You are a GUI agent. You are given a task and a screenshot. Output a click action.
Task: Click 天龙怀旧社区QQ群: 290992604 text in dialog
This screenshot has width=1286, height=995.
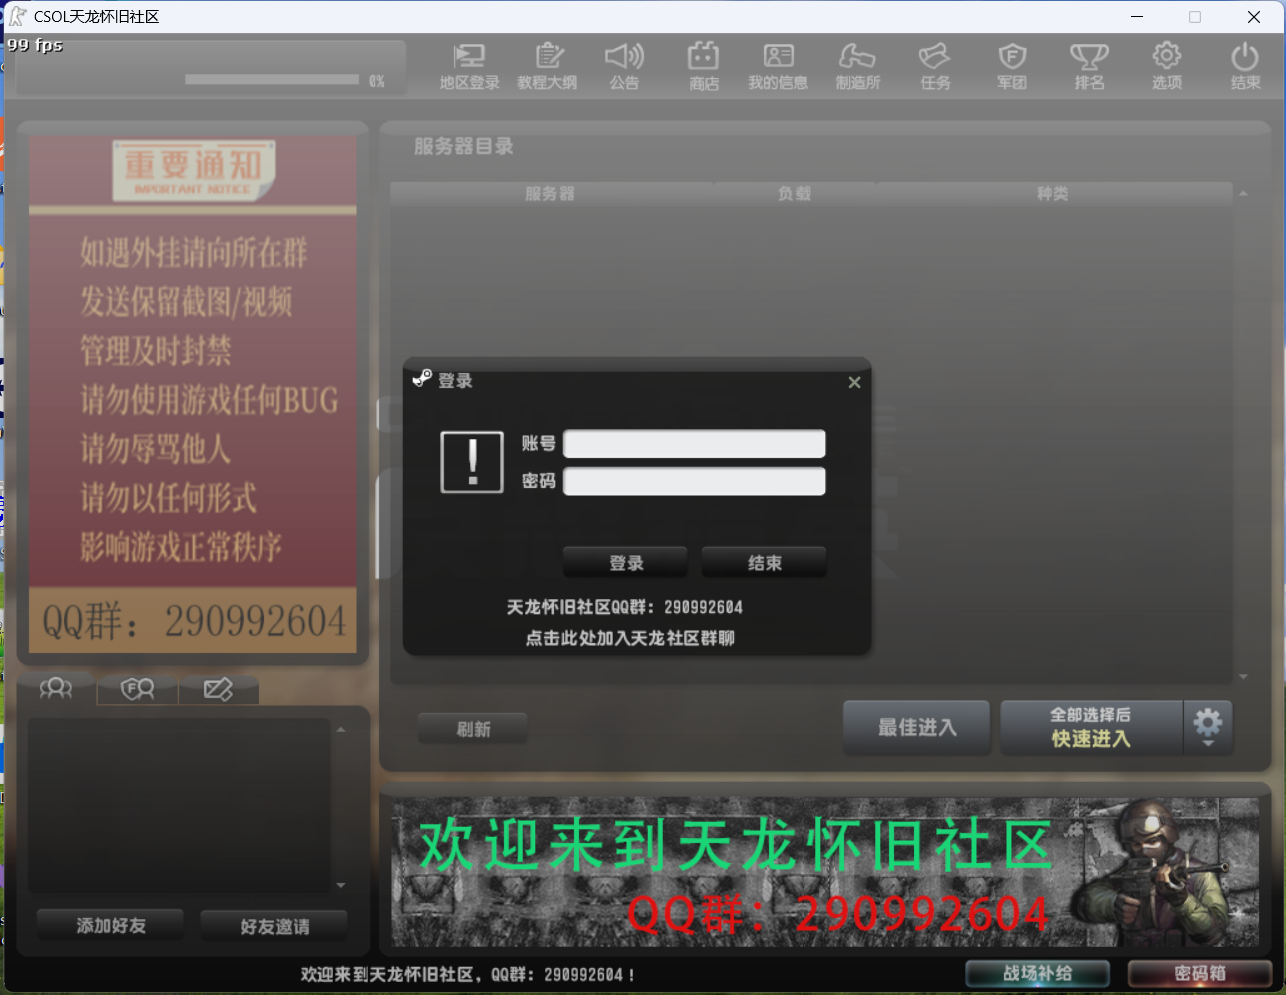[x=625, y=607]
